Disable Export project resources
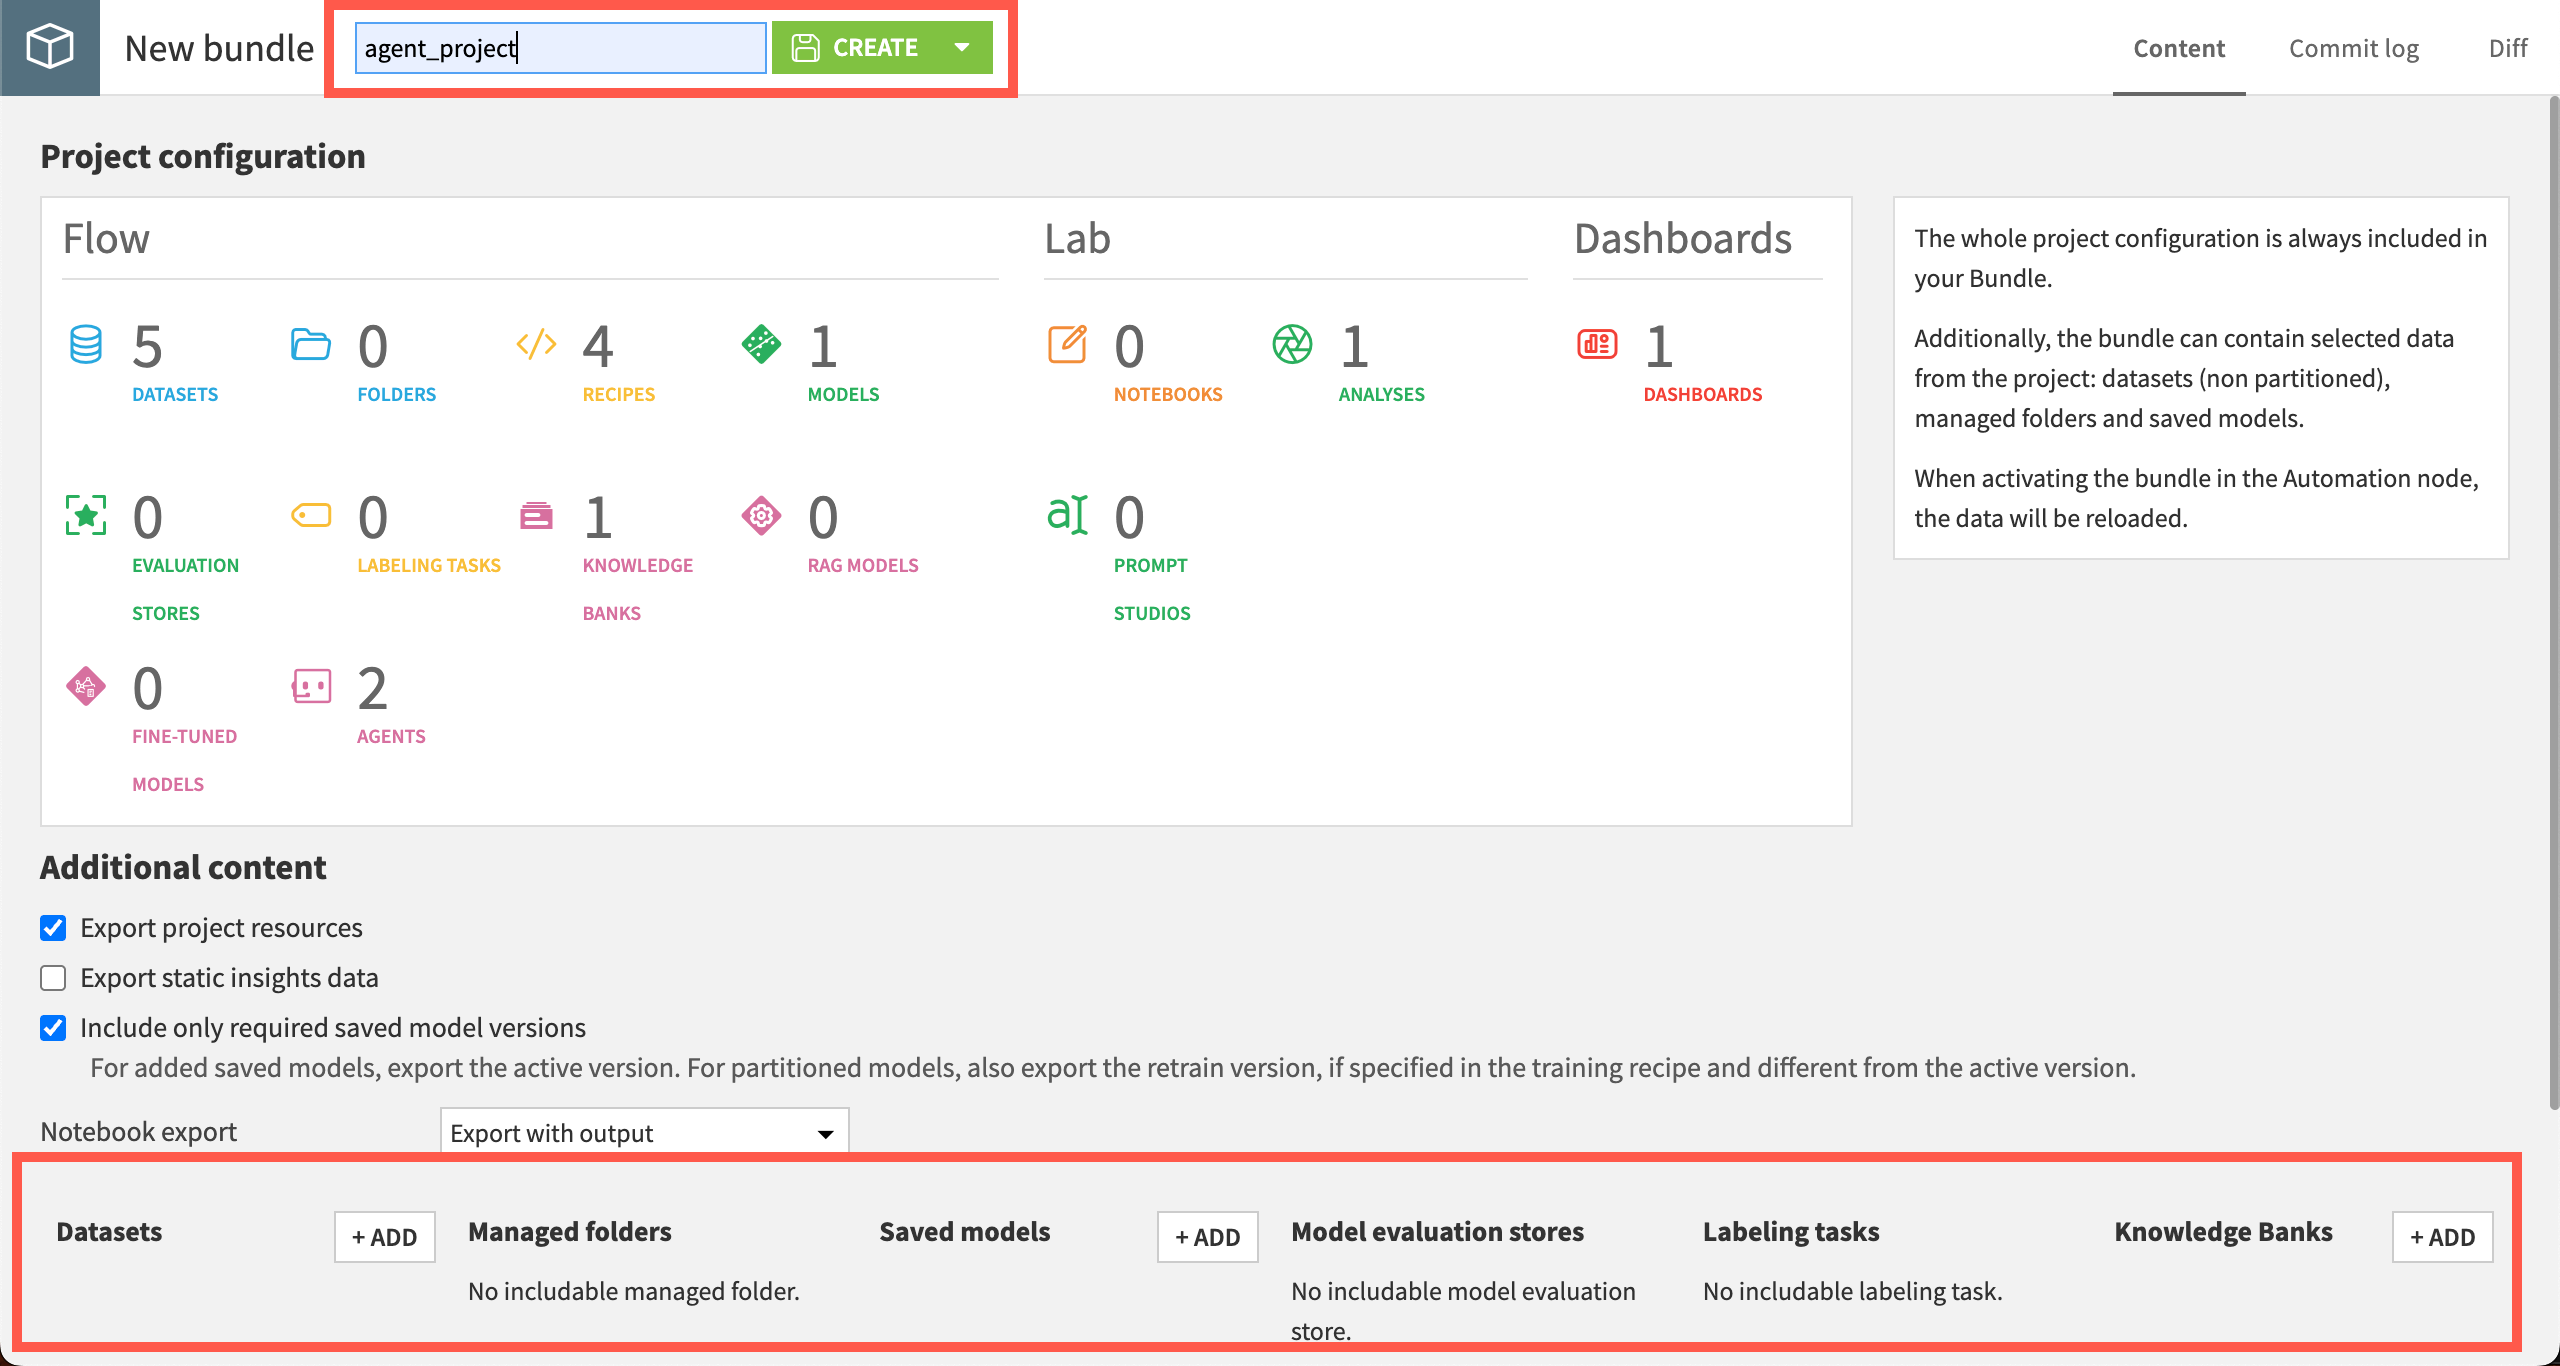The height and width of the screenshot is (1366, 2560). pyautogui.click(x=52, y=928)
